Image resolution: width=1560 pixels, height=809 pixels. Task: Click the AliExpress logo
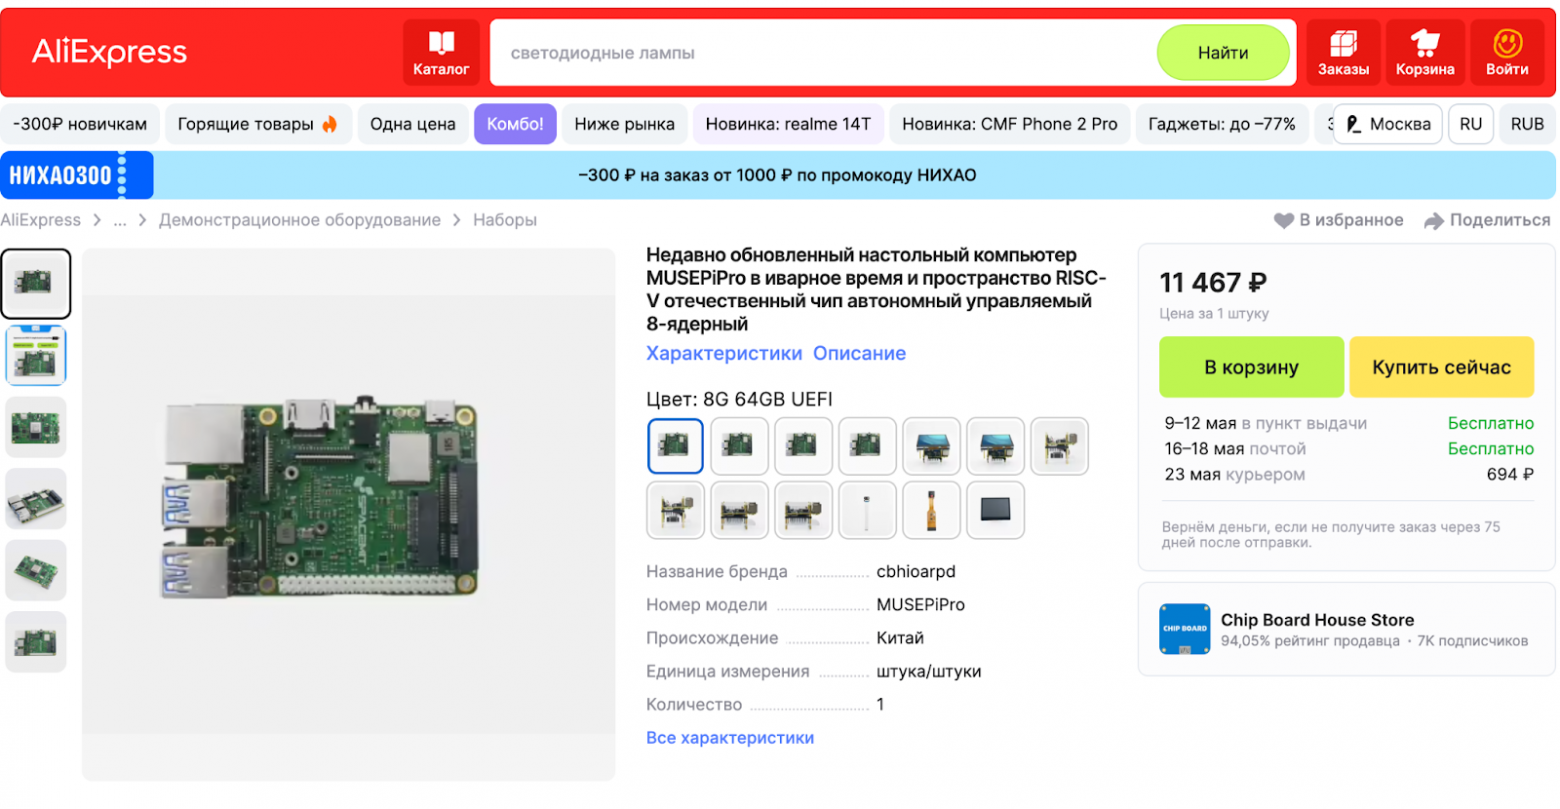110,52
